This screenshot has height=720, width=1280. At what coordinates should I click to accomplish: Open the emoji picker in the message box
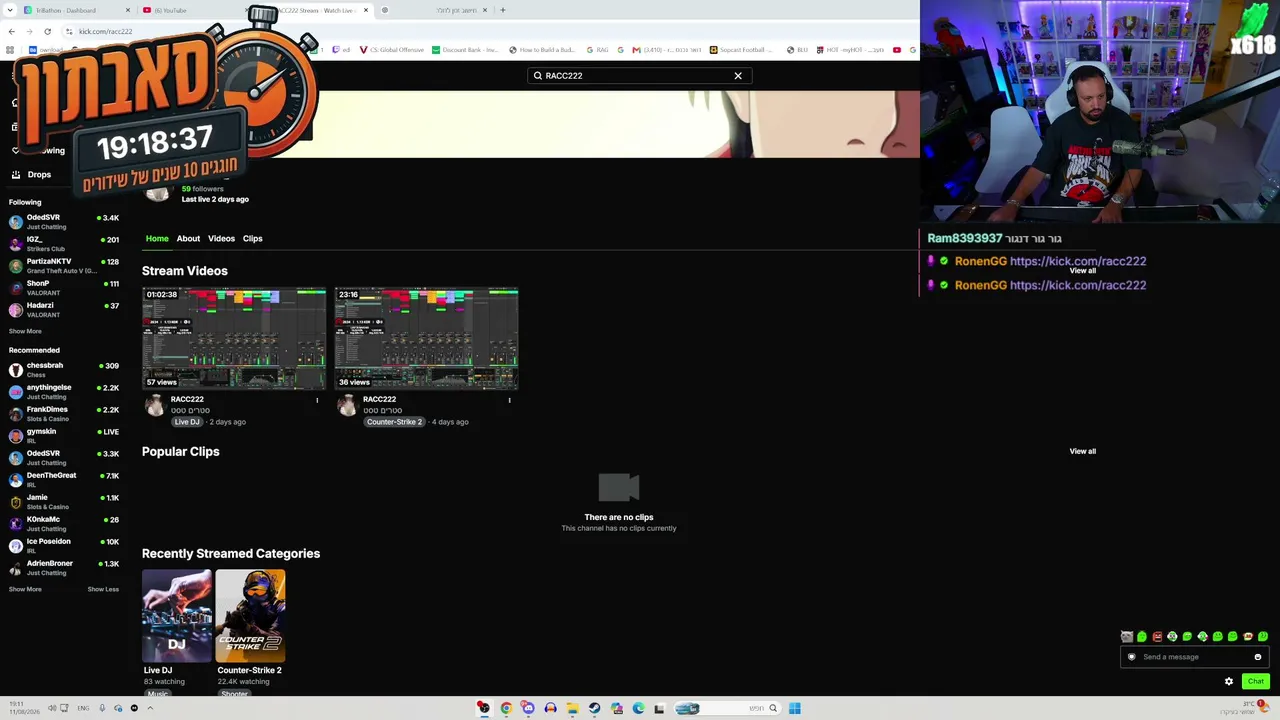tap(1258, 657)
